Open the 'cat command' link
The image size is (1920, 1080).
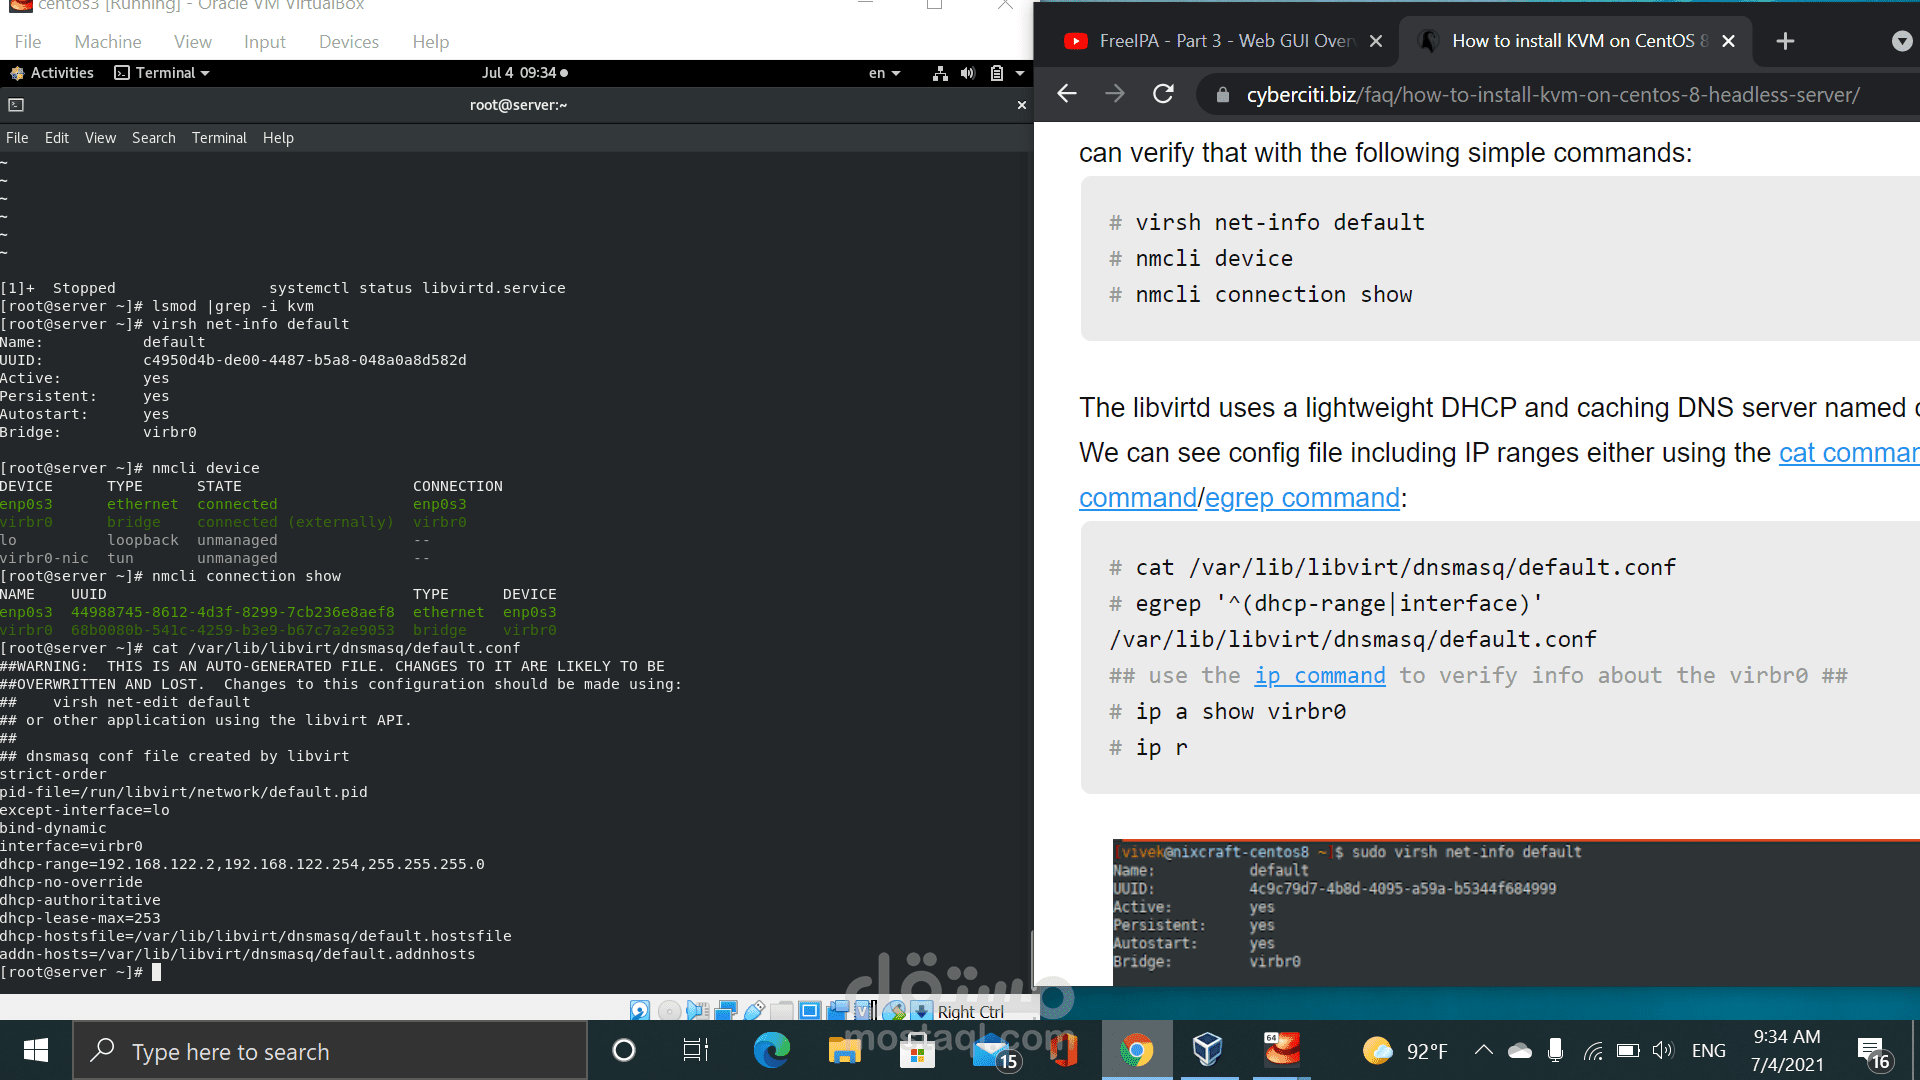coord(1849,453)
